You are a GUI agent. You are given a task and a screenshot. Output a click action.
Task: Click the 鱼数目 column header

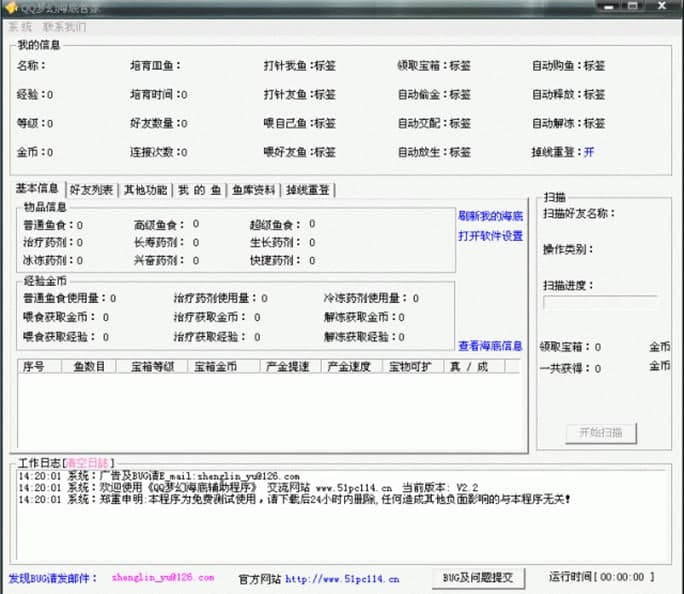tap(89, 367)
